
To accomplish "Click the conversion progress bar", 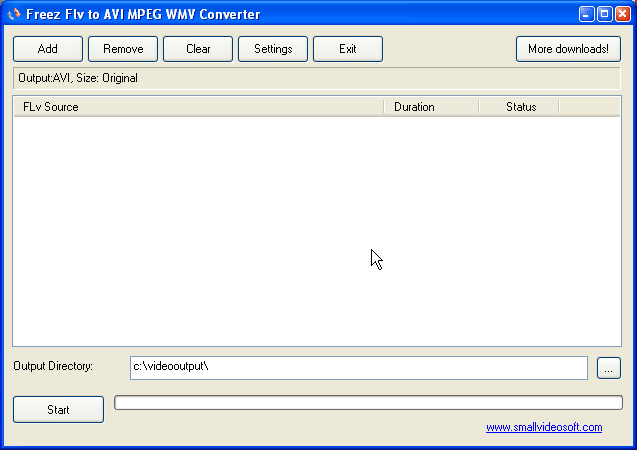I will (x=368, y=402).
